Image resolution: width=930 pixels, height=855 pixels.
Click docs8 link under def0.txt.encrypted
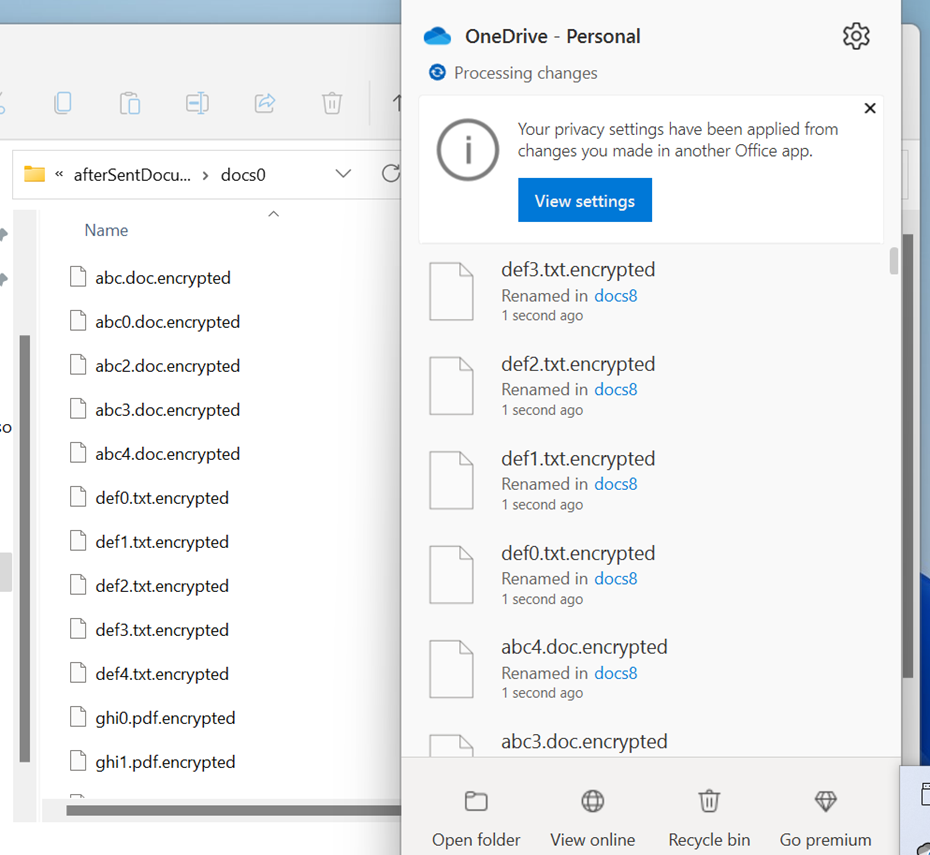point(616,579)
